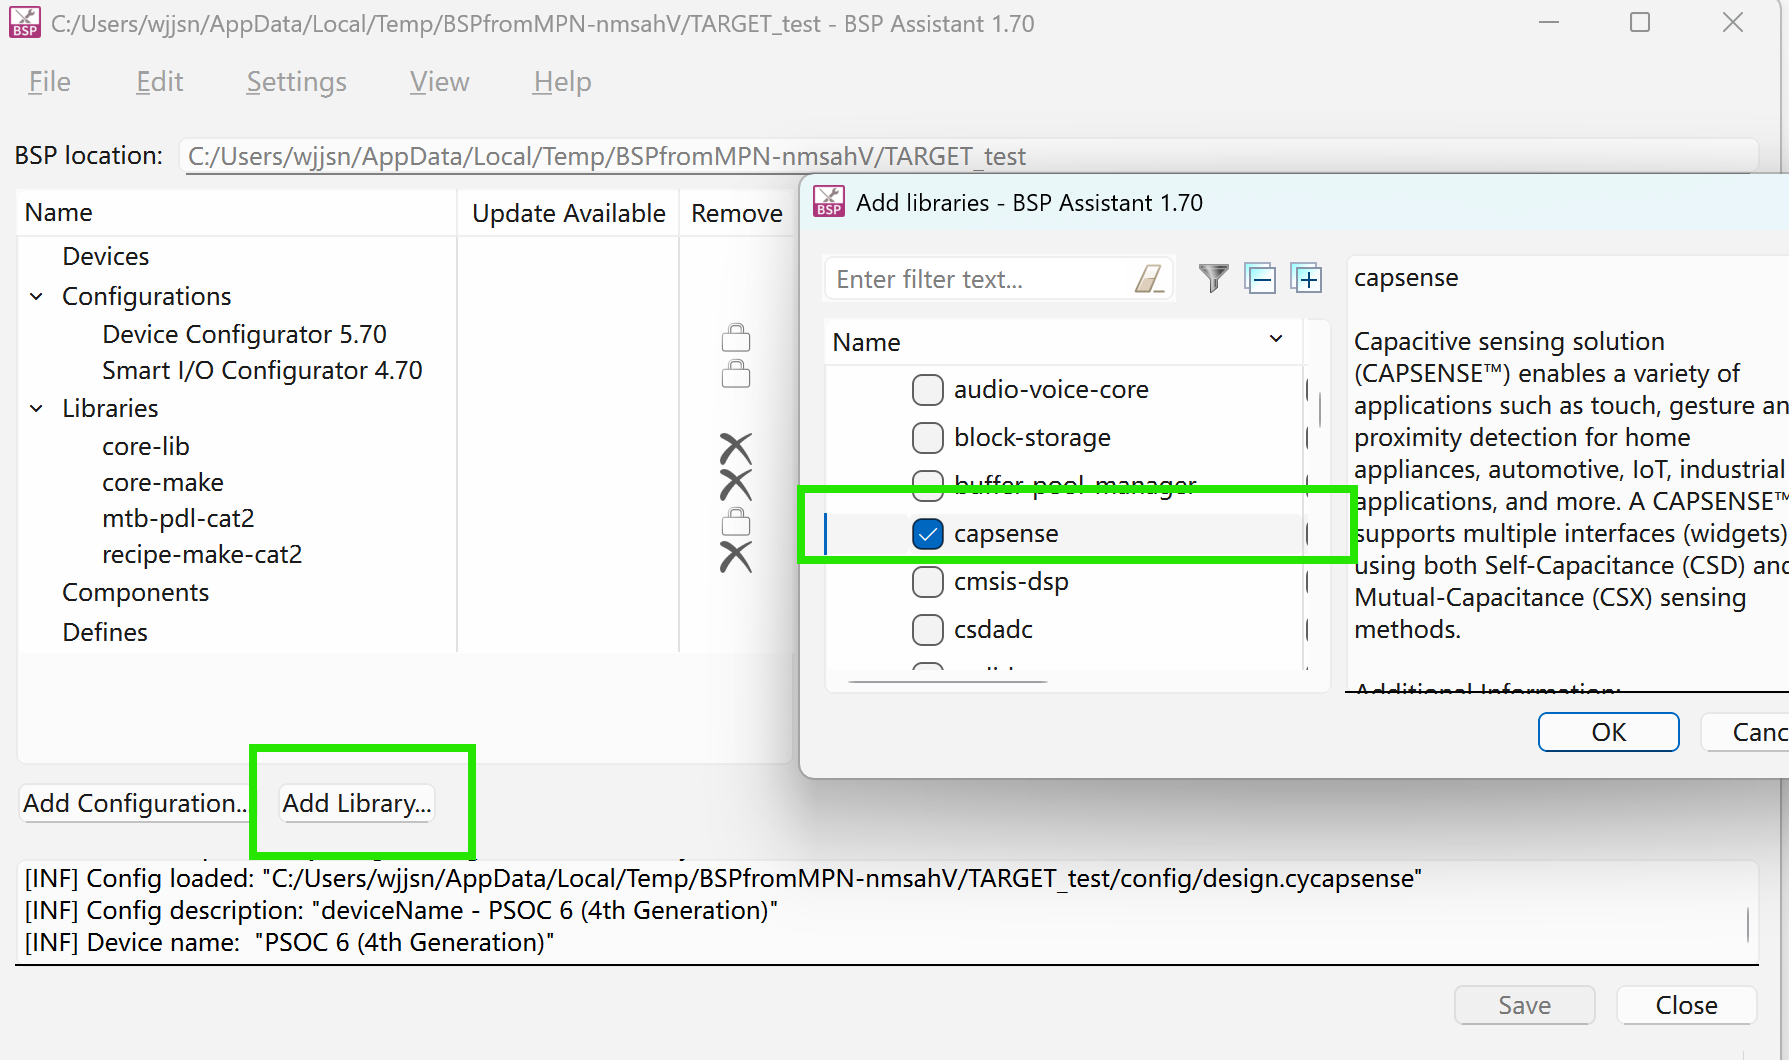Viewport: 1789px width, 1060px height.
Task: Click the log line "[INF] Device name"
Action: [289, 943]
